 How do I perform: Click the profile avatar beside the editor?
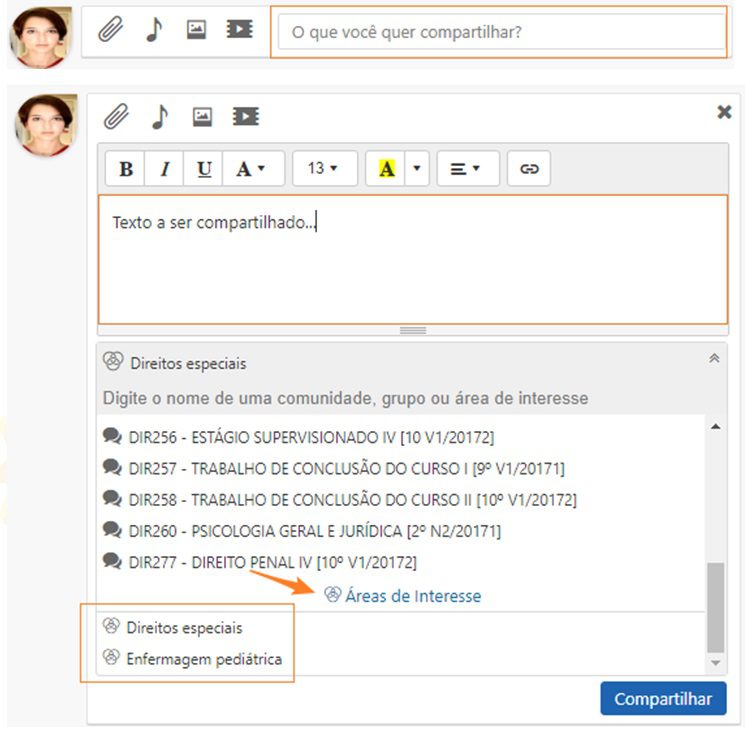tap(46, 124)
